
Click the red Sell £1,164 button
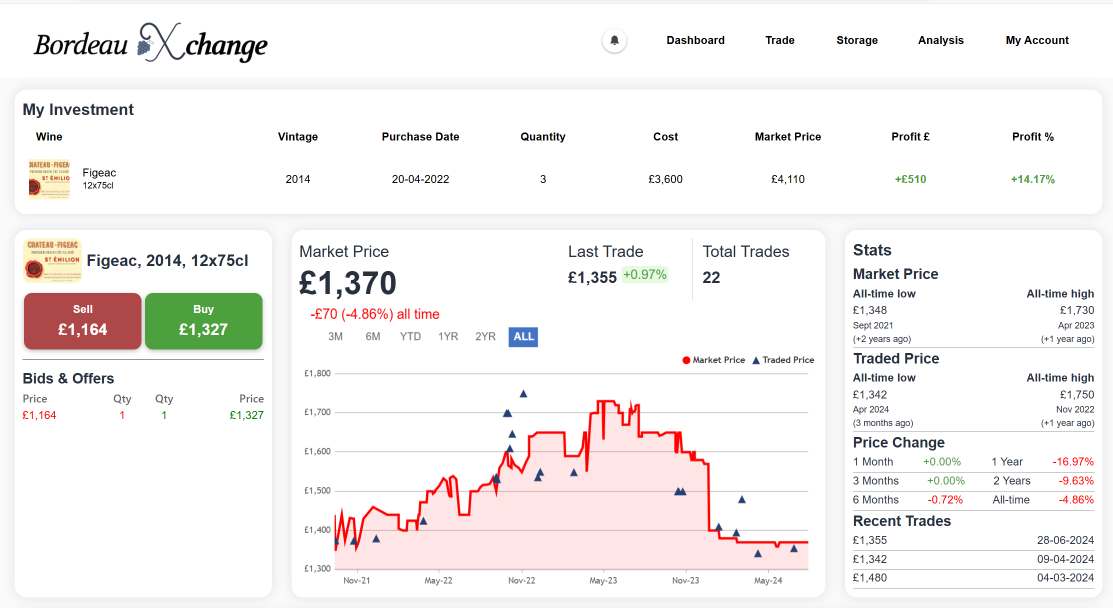[82, 321]
